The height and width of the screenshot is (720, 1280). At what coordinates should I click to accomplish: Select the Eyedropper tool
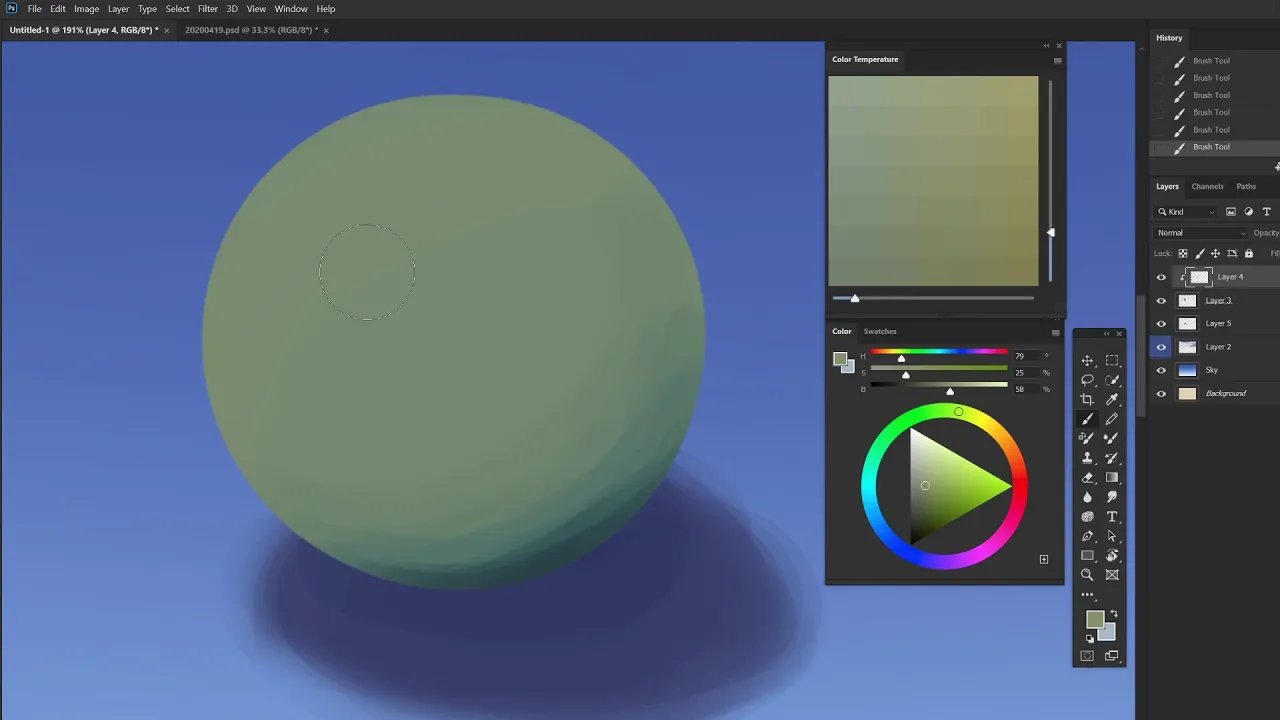tap(1112, 399)
